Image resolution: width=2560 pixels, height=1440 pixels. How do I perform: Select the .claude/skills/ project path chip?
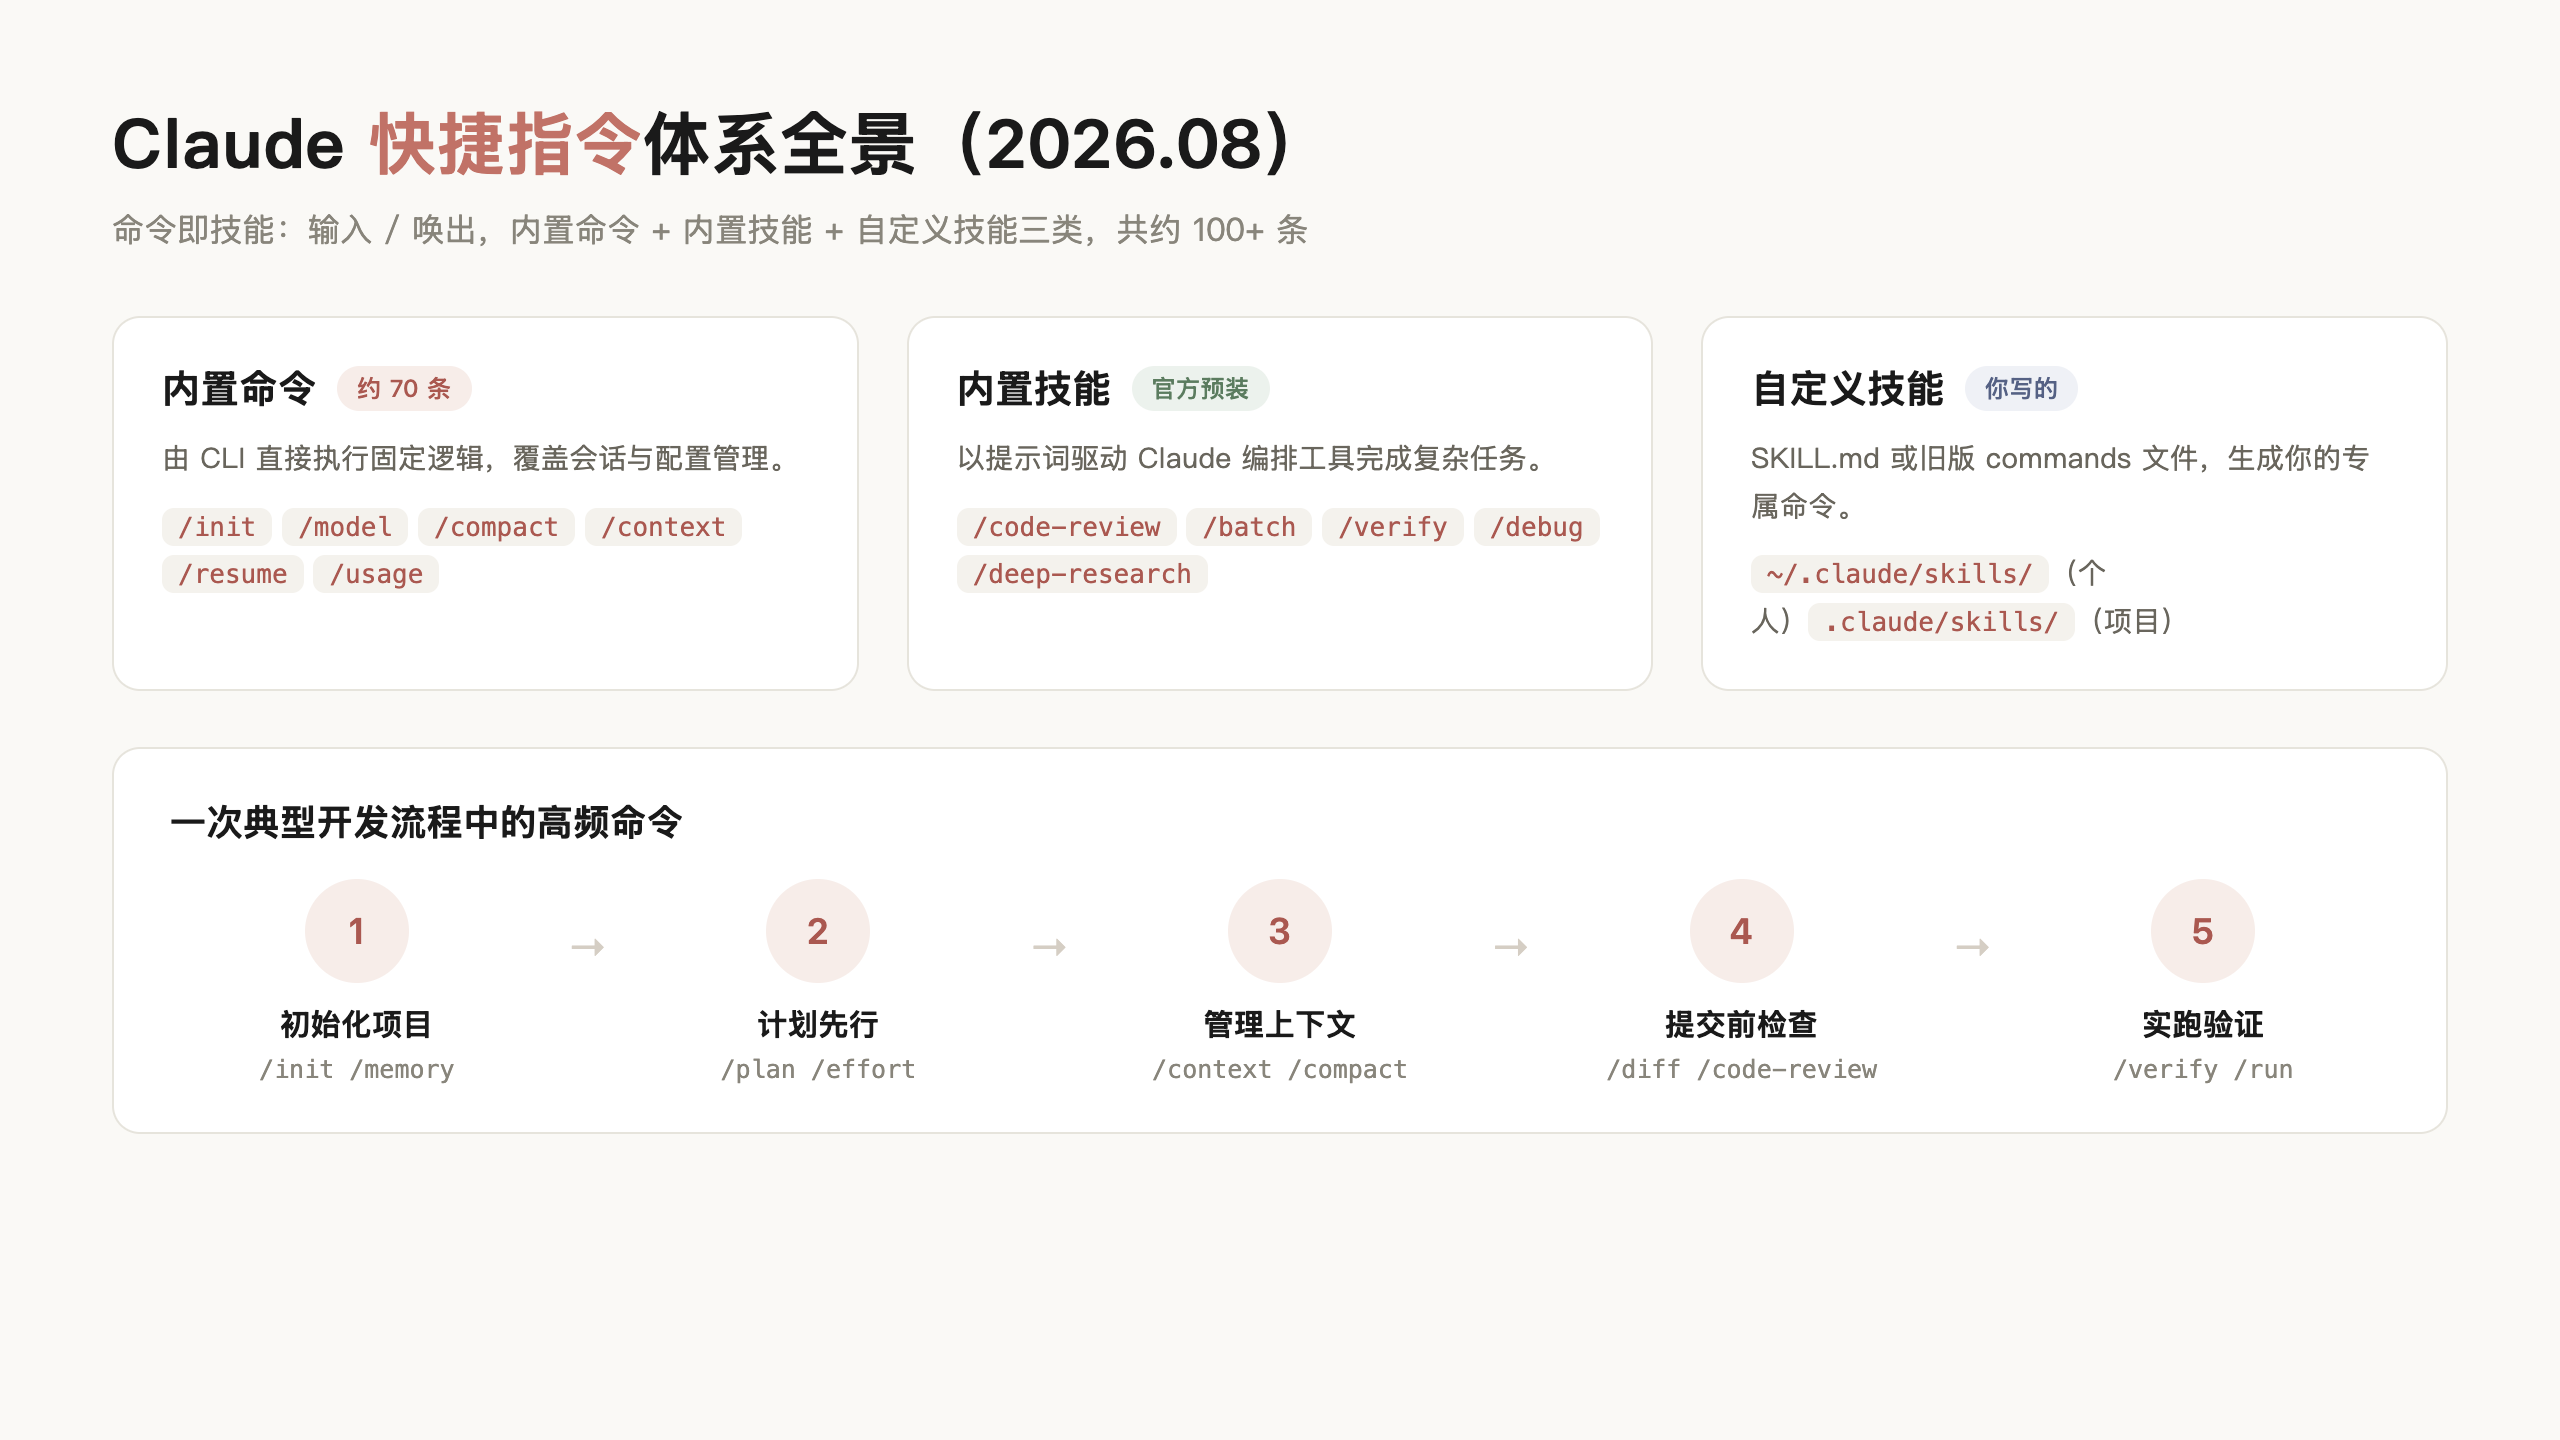tap(1941, 622)
